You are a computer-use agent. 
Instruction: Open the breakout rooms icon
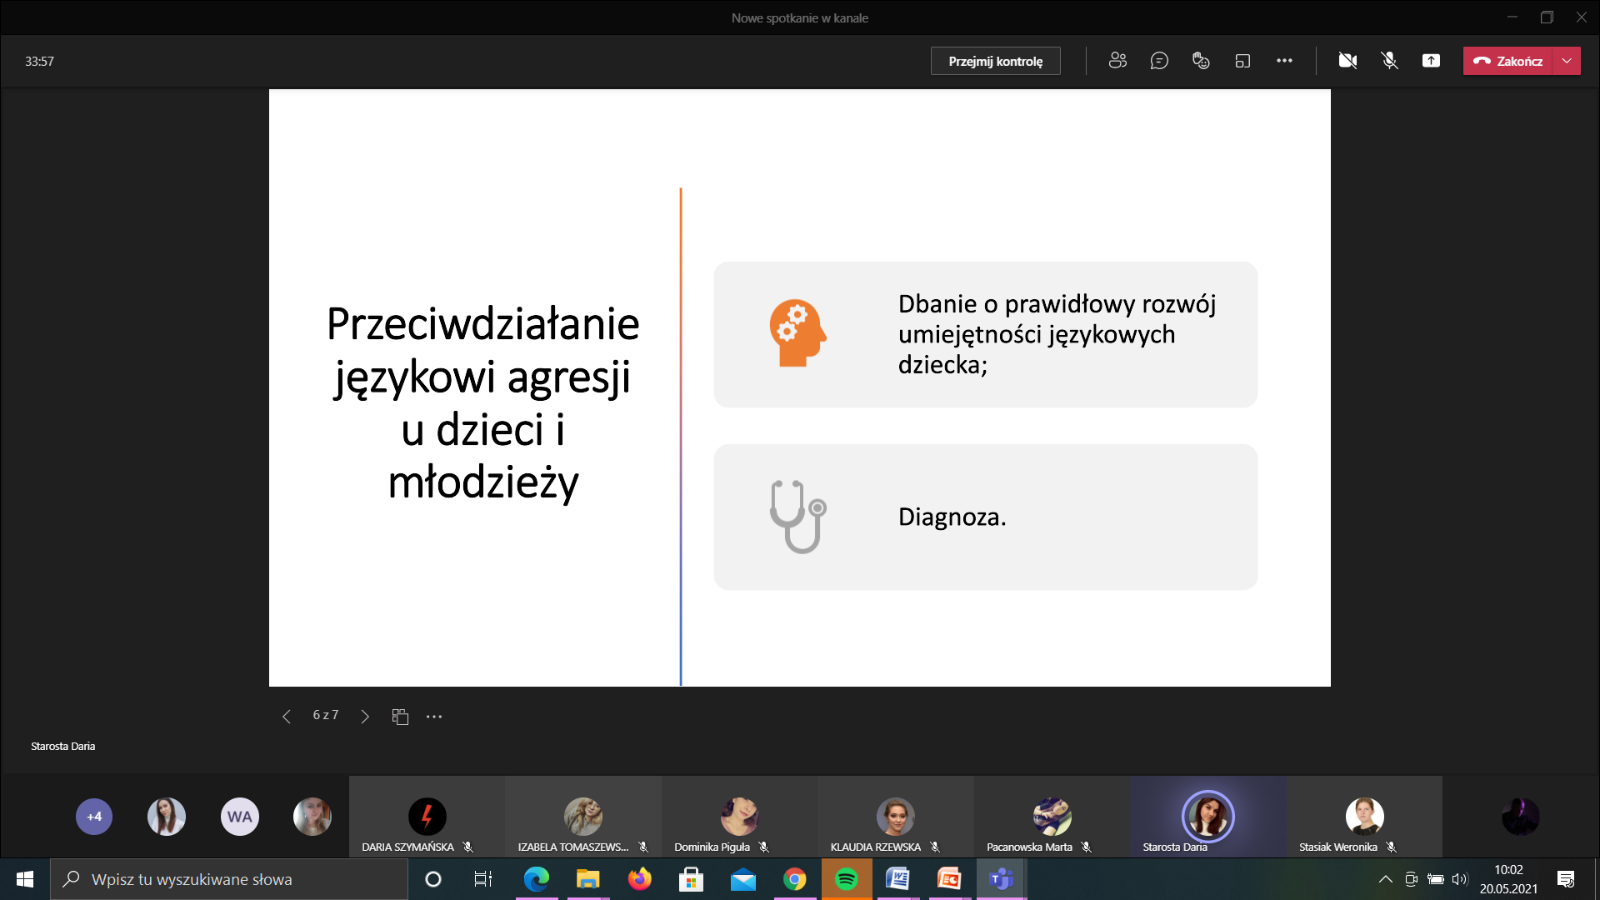(1243, 61)
